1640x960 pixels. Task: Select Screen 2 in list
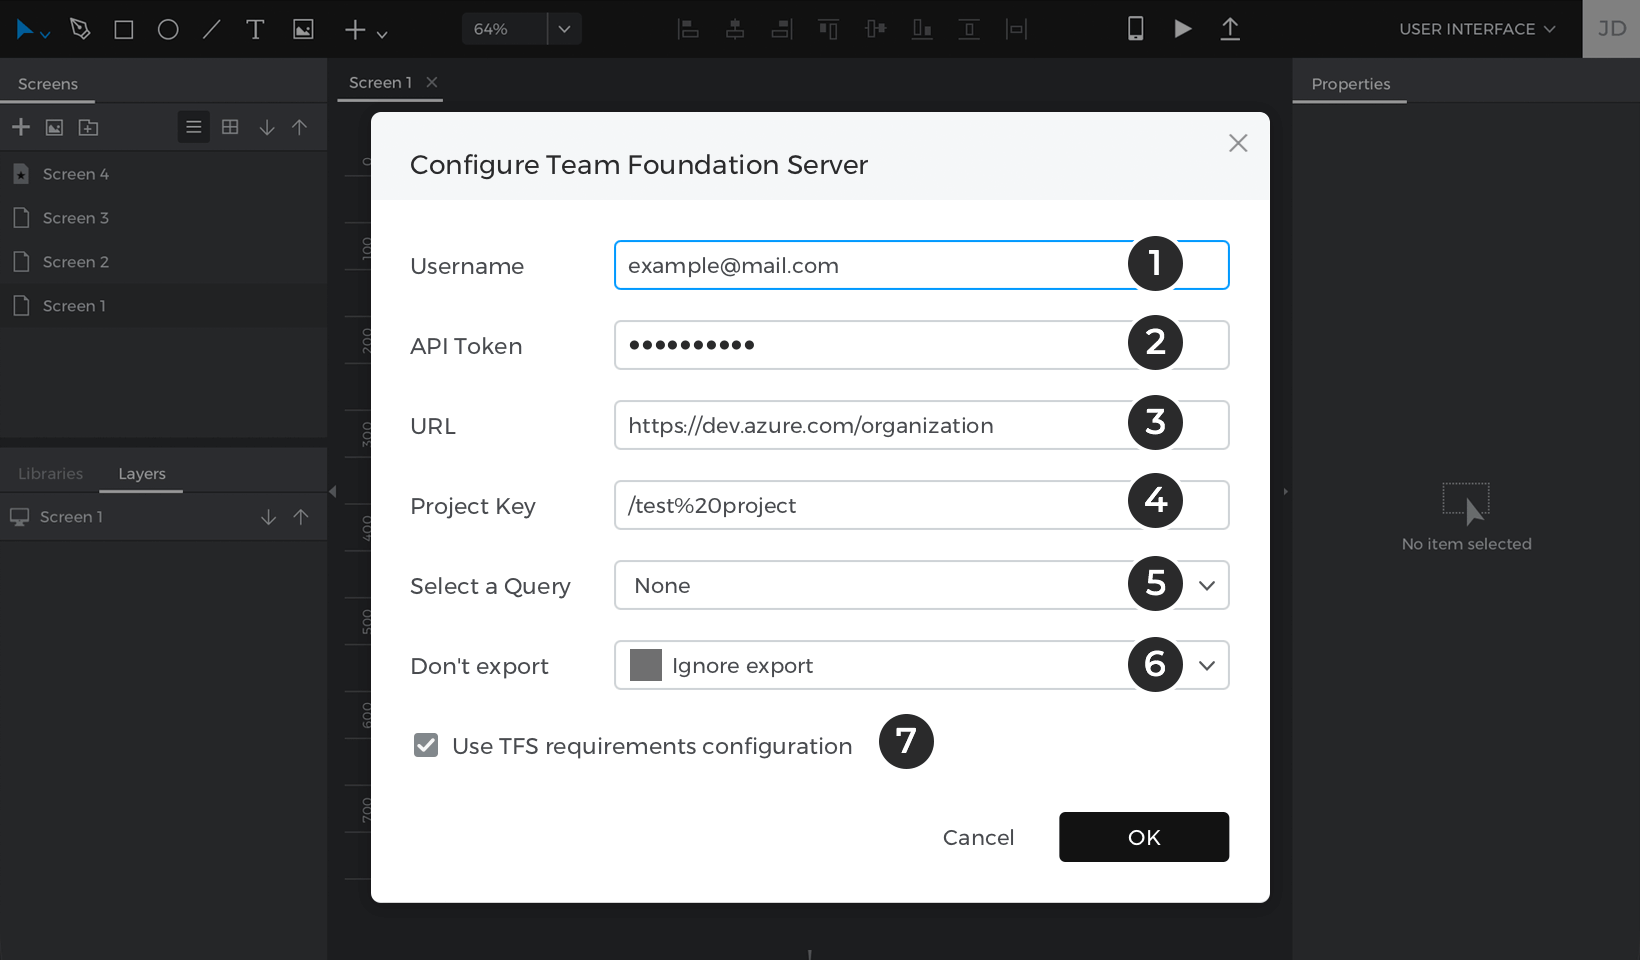163,262
